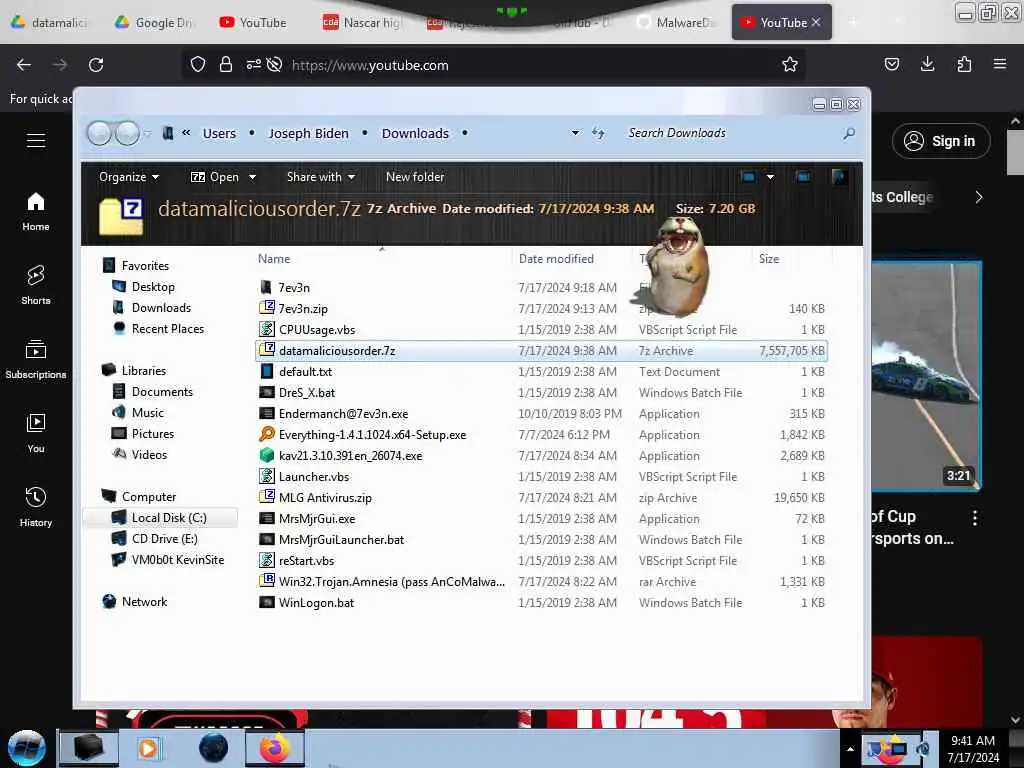This screenshot has height=768, width=1024.
Task: Open the video options three-dot menu
Action: (x=974, y=518)
